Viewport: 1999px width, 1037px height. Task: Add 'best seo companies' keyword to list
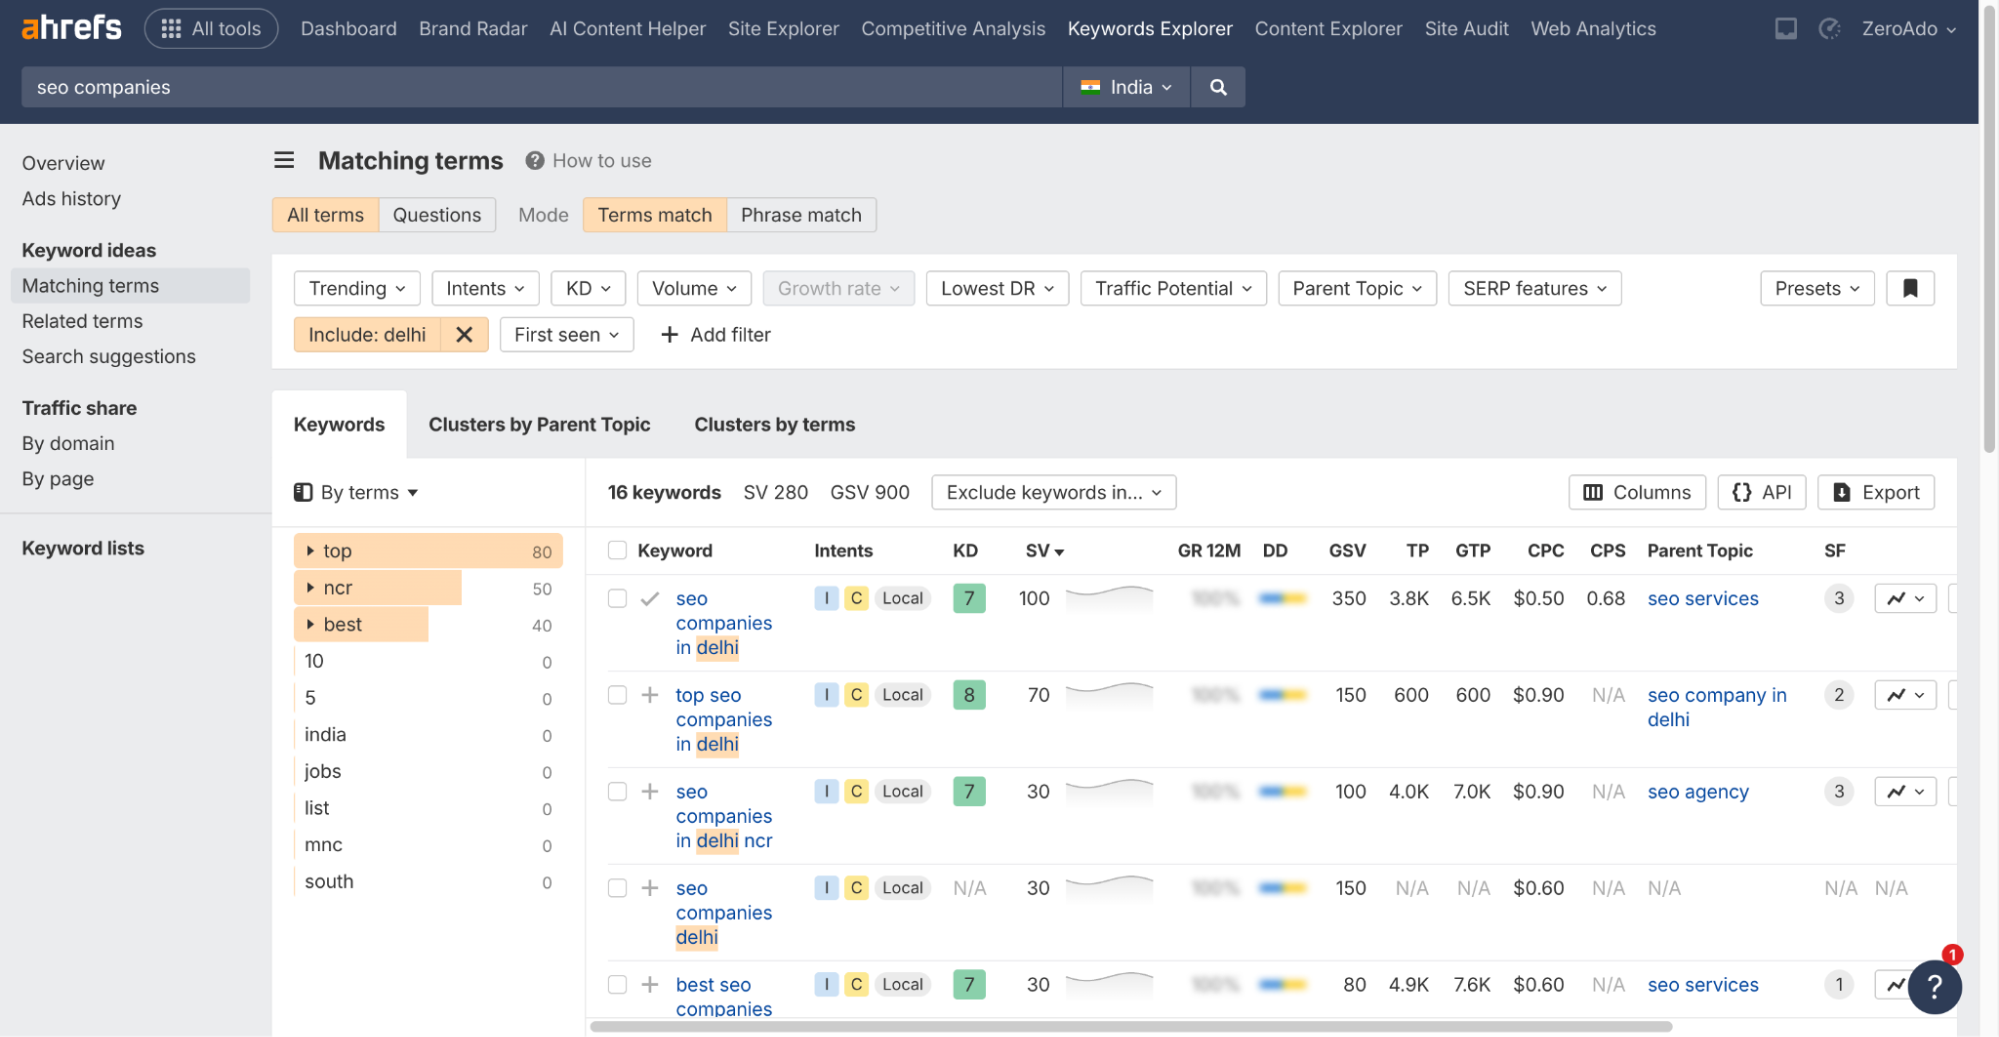coord(650,985)
